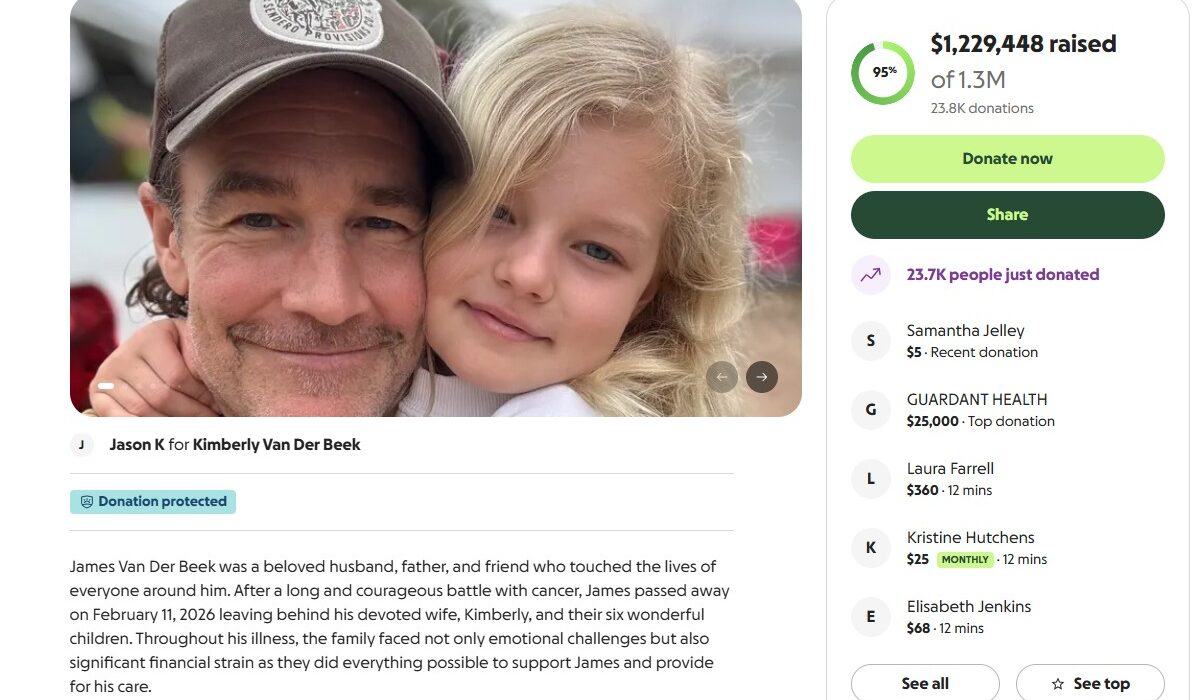Open the main fundraiser photo

(435, 200)
